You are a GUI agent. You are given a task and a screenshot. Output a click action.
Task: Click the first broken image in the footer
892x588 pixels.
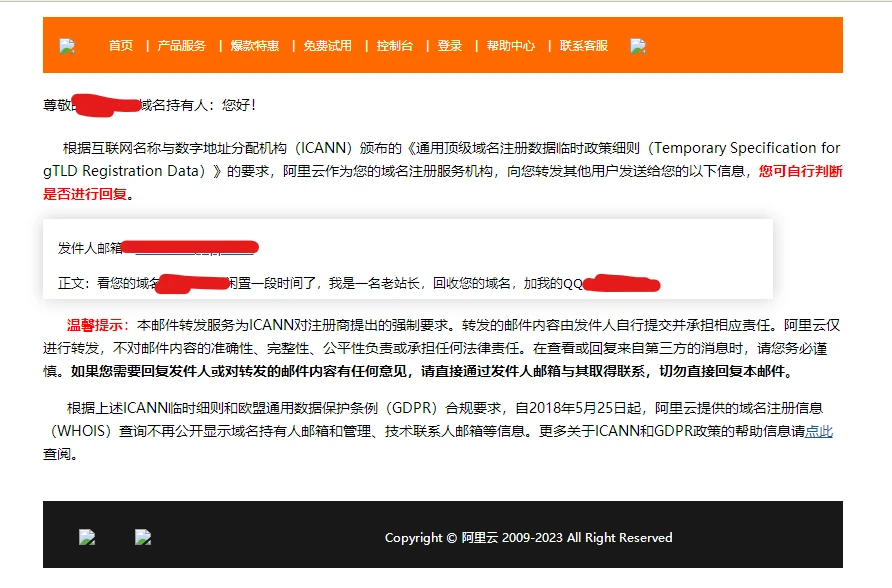(87, 537)
